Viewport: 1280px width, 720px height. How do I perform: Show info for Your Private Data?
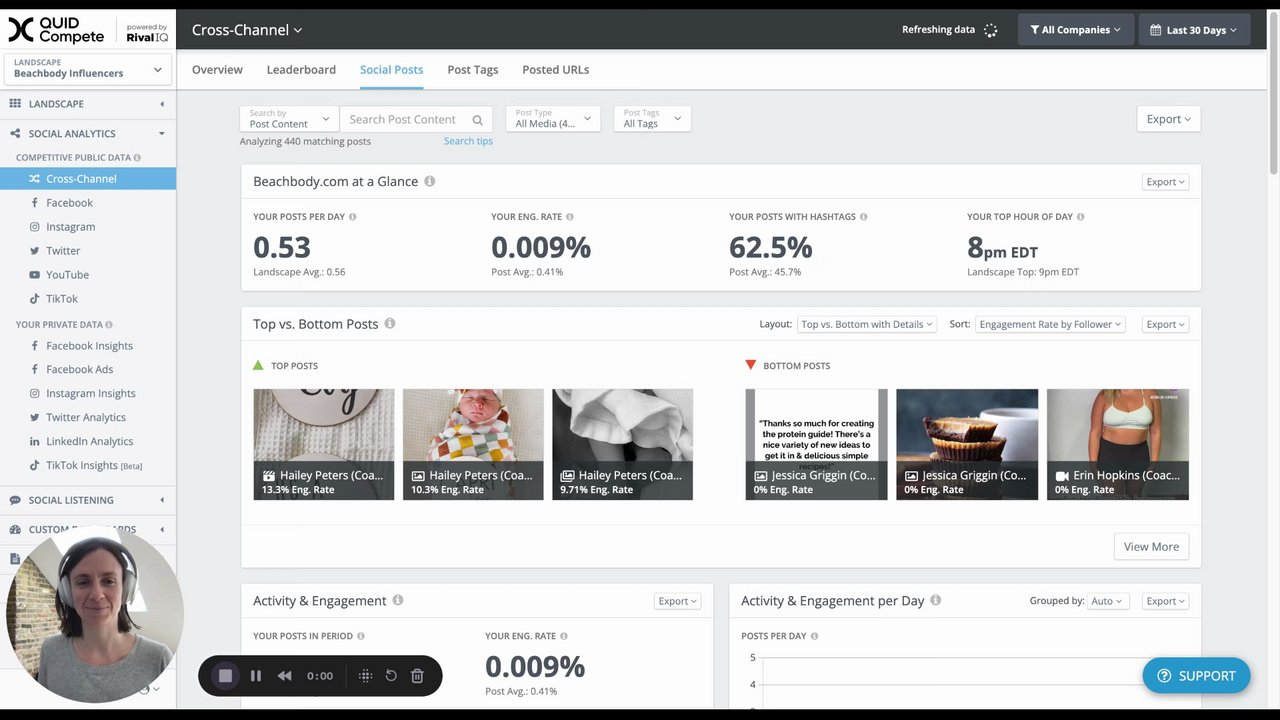point(109,325)
